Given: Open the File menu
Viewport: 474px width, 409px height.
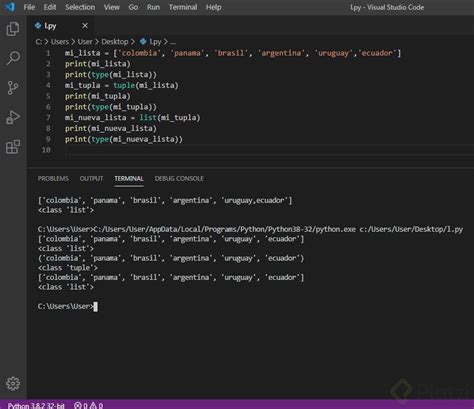Looking at the screenshot, I should coord(29,7).
